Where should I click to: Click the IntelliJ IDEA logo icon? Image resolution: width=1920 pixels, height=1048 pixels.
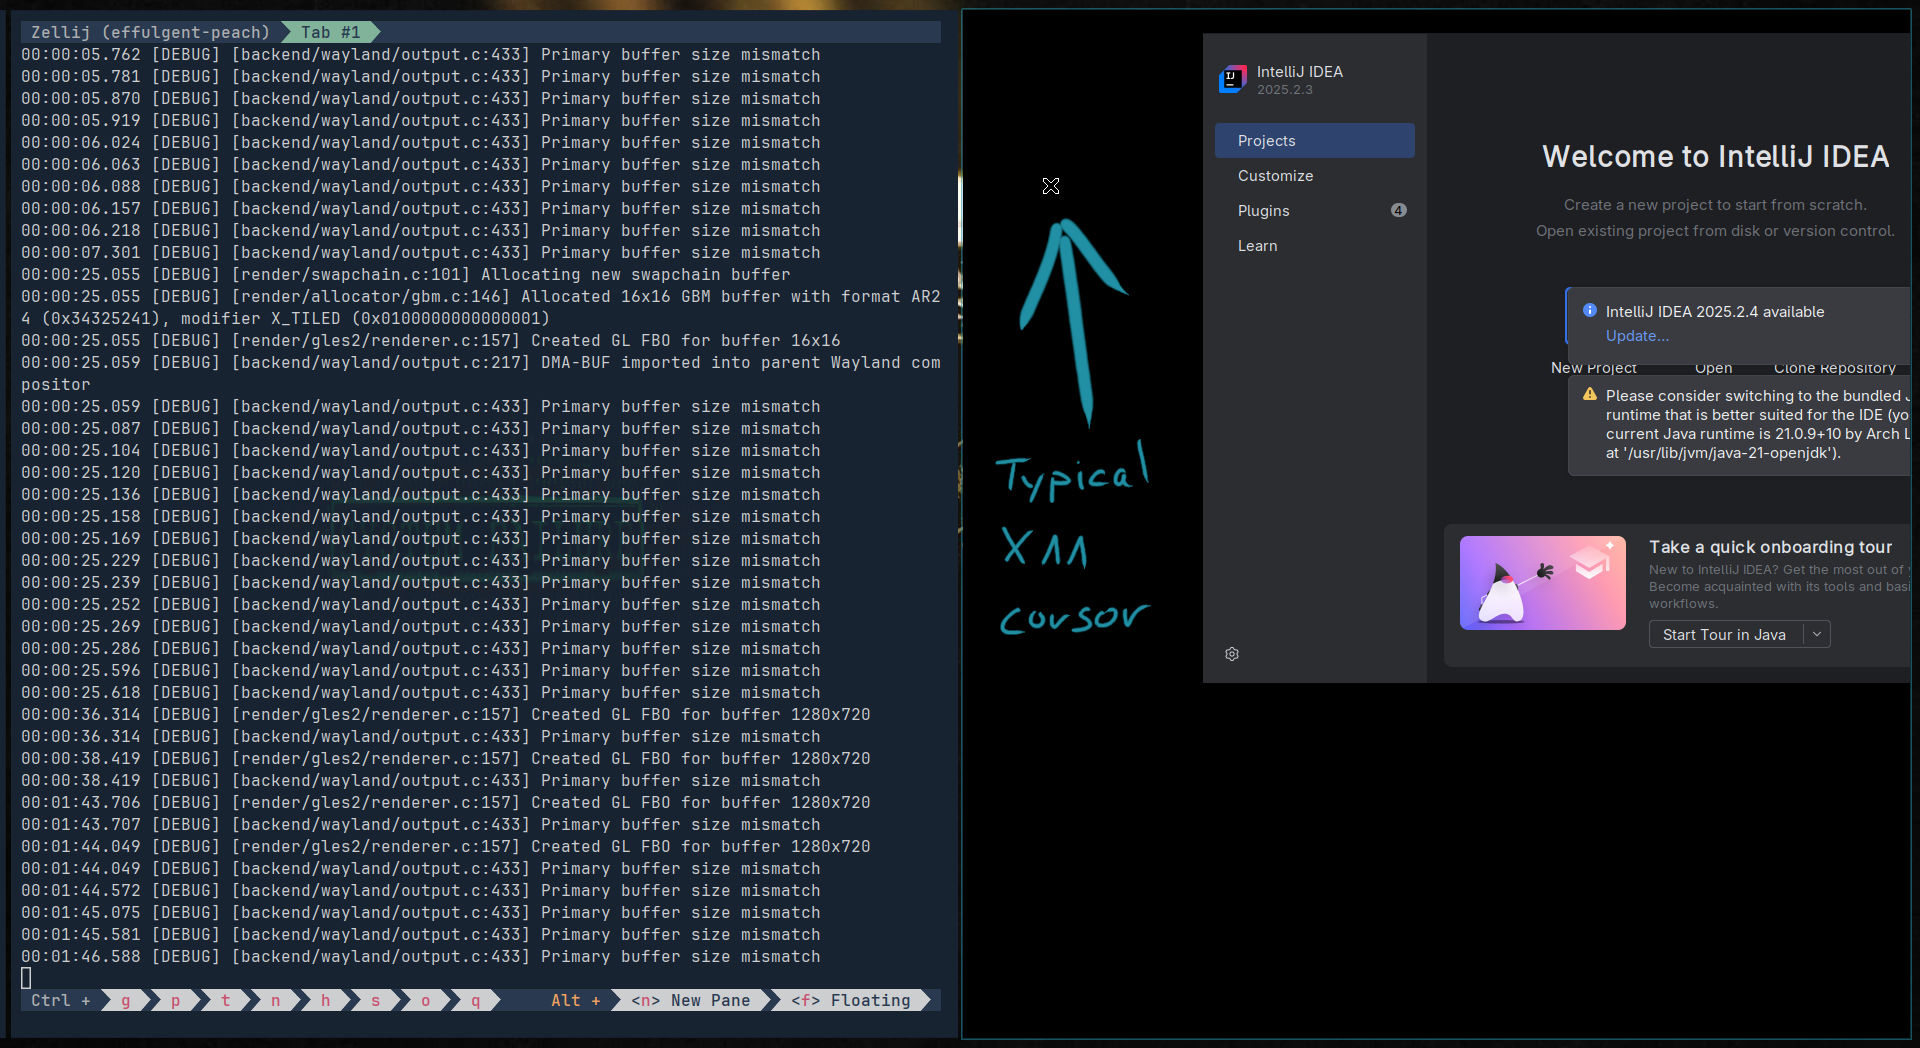pyautogui.click(x=1232, y=80)
